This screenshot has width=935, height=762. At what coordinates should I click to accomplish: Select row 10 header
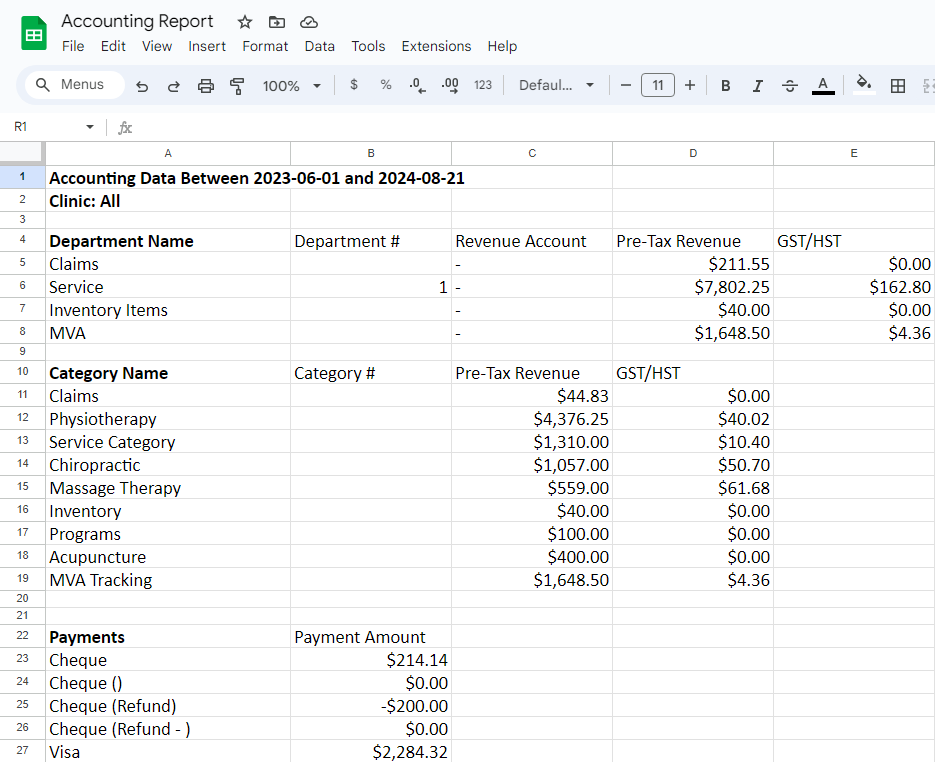(x=23, y=372)
